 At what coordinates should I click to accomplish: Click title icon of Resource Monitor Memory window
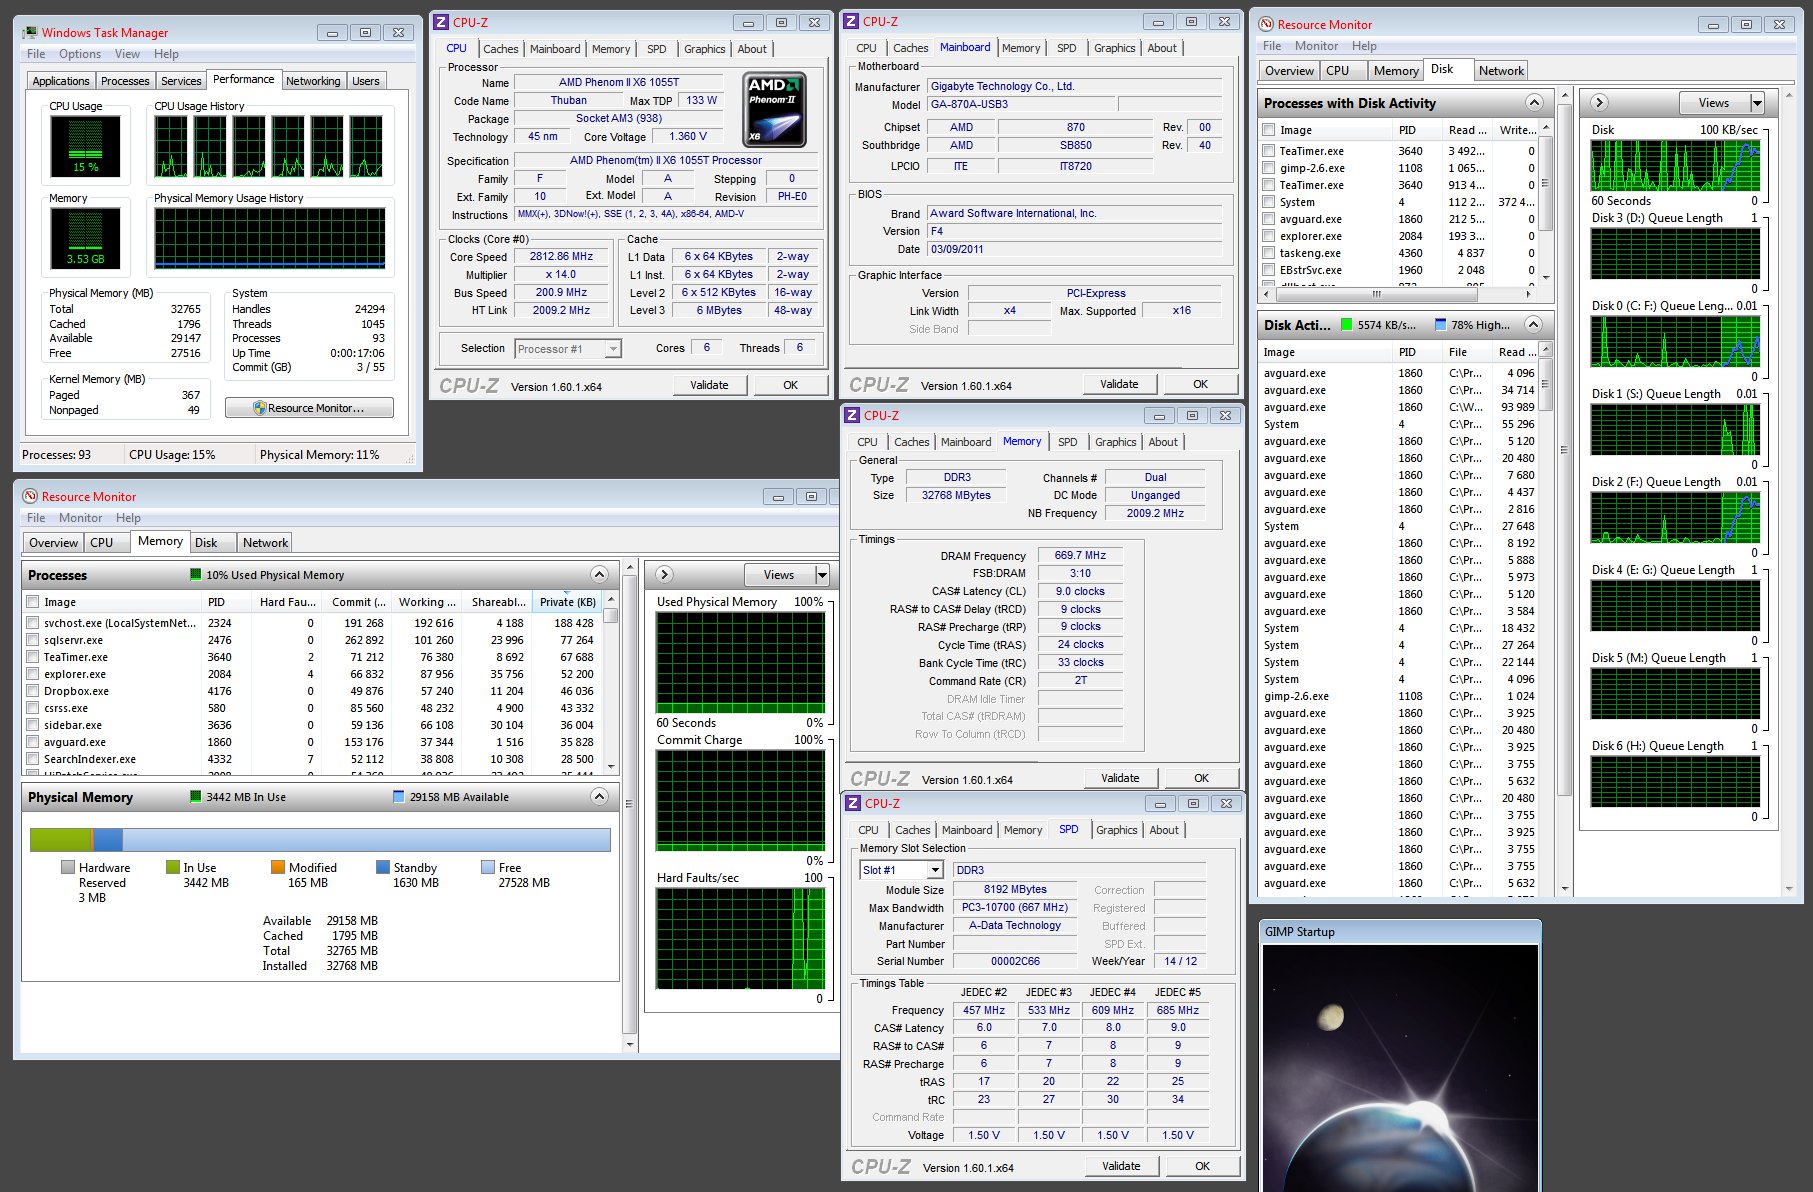pyautogui.click(x=30, y=496)
